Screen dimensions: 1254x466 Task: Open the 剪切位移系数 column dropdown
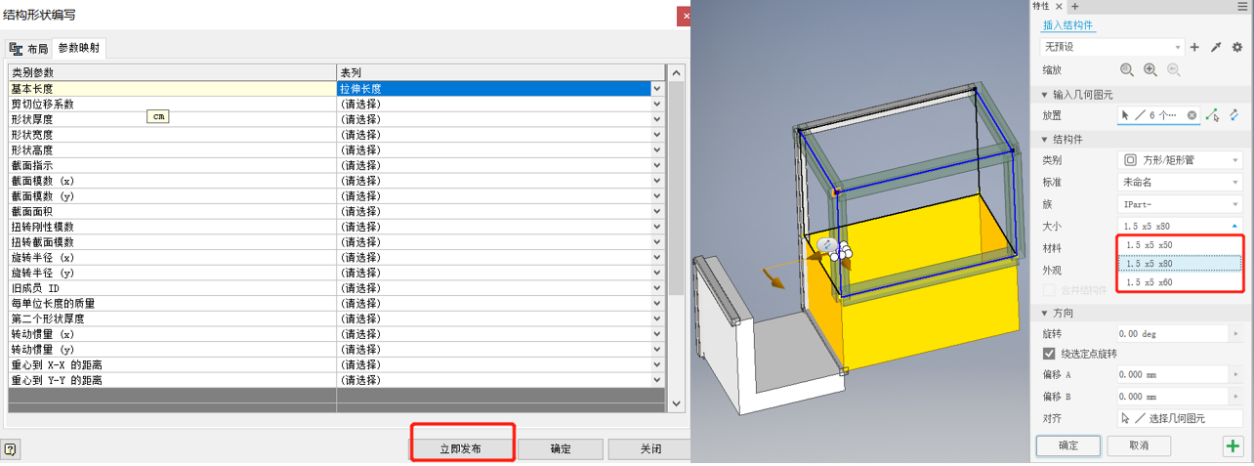(657, 104)
